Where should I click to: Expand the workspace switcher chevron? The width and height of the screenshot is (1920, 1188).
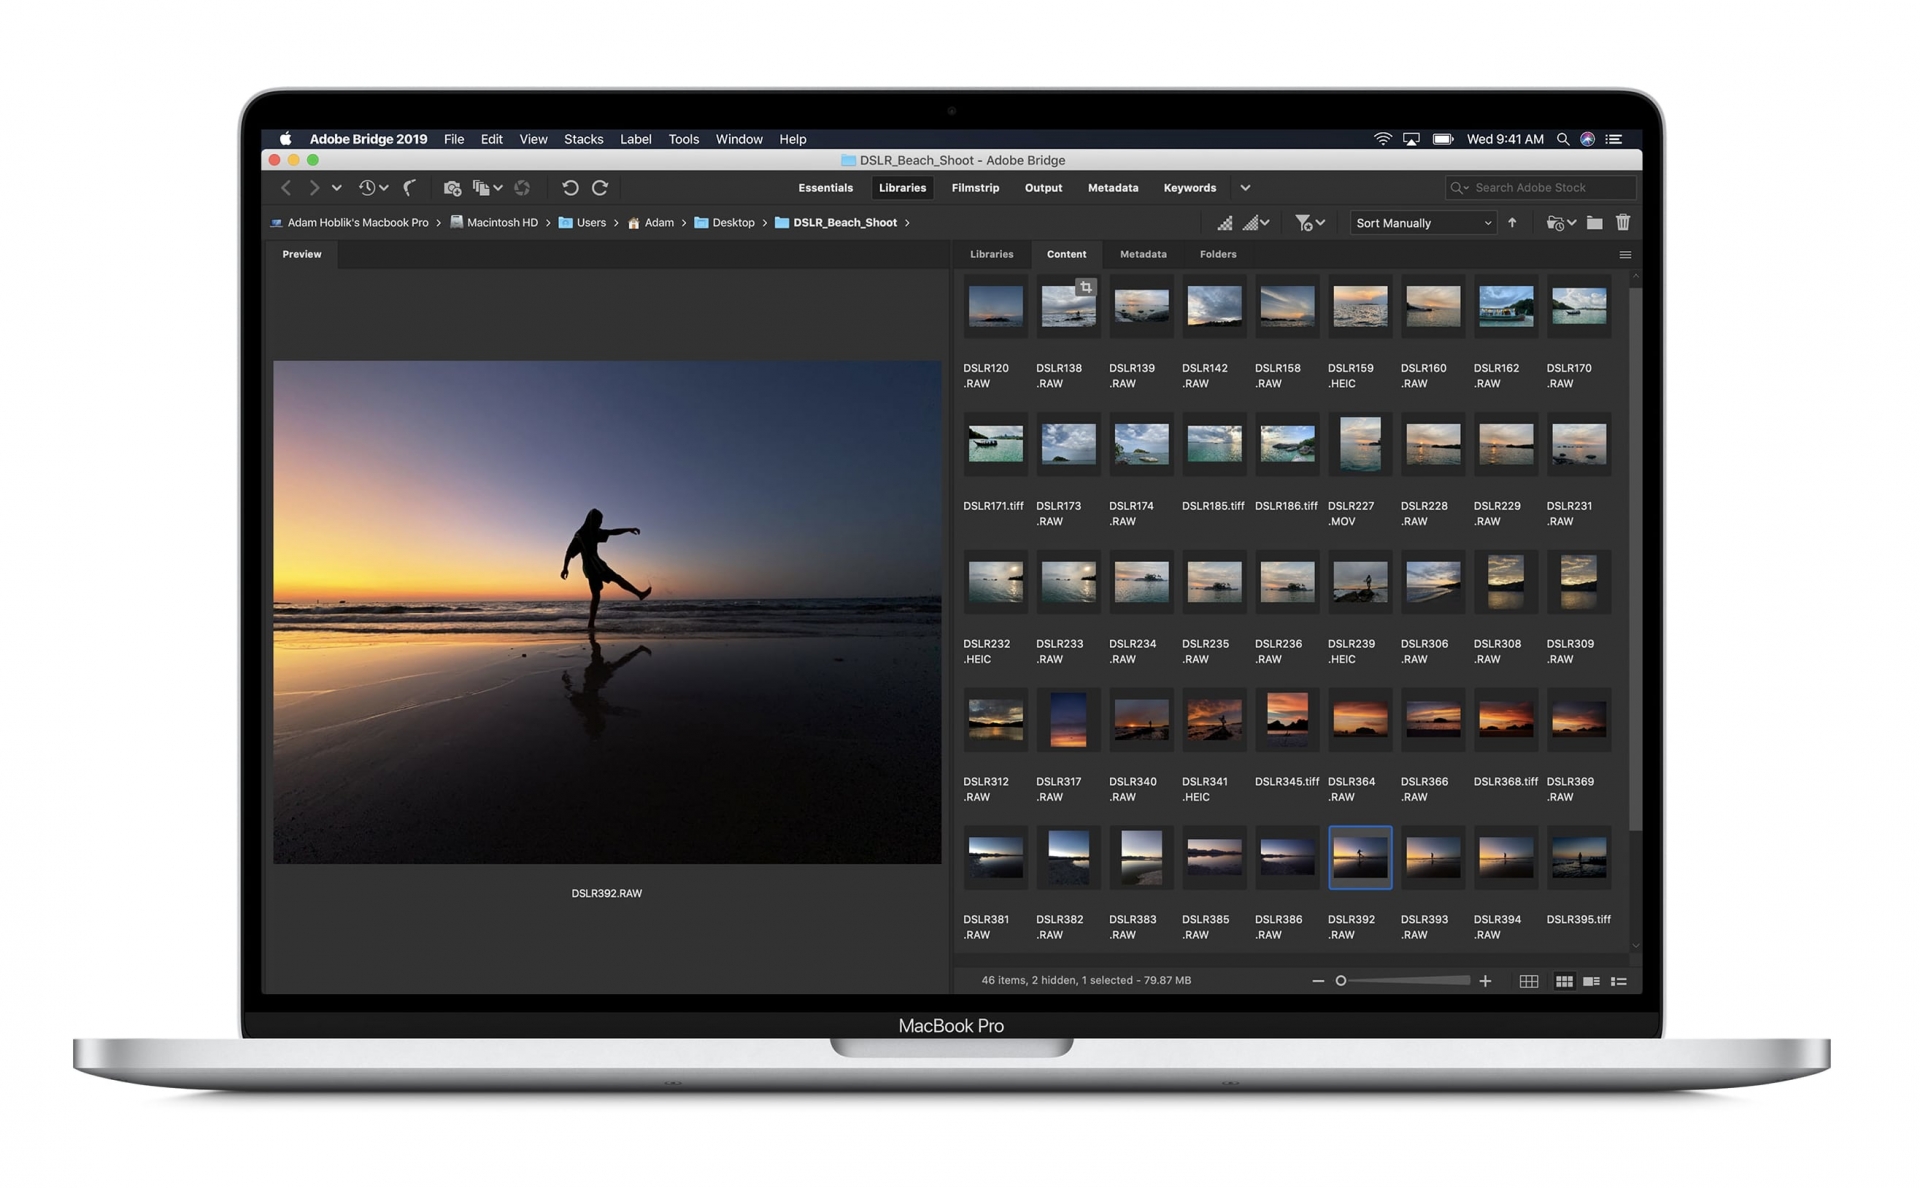[x=1245, y=188]
